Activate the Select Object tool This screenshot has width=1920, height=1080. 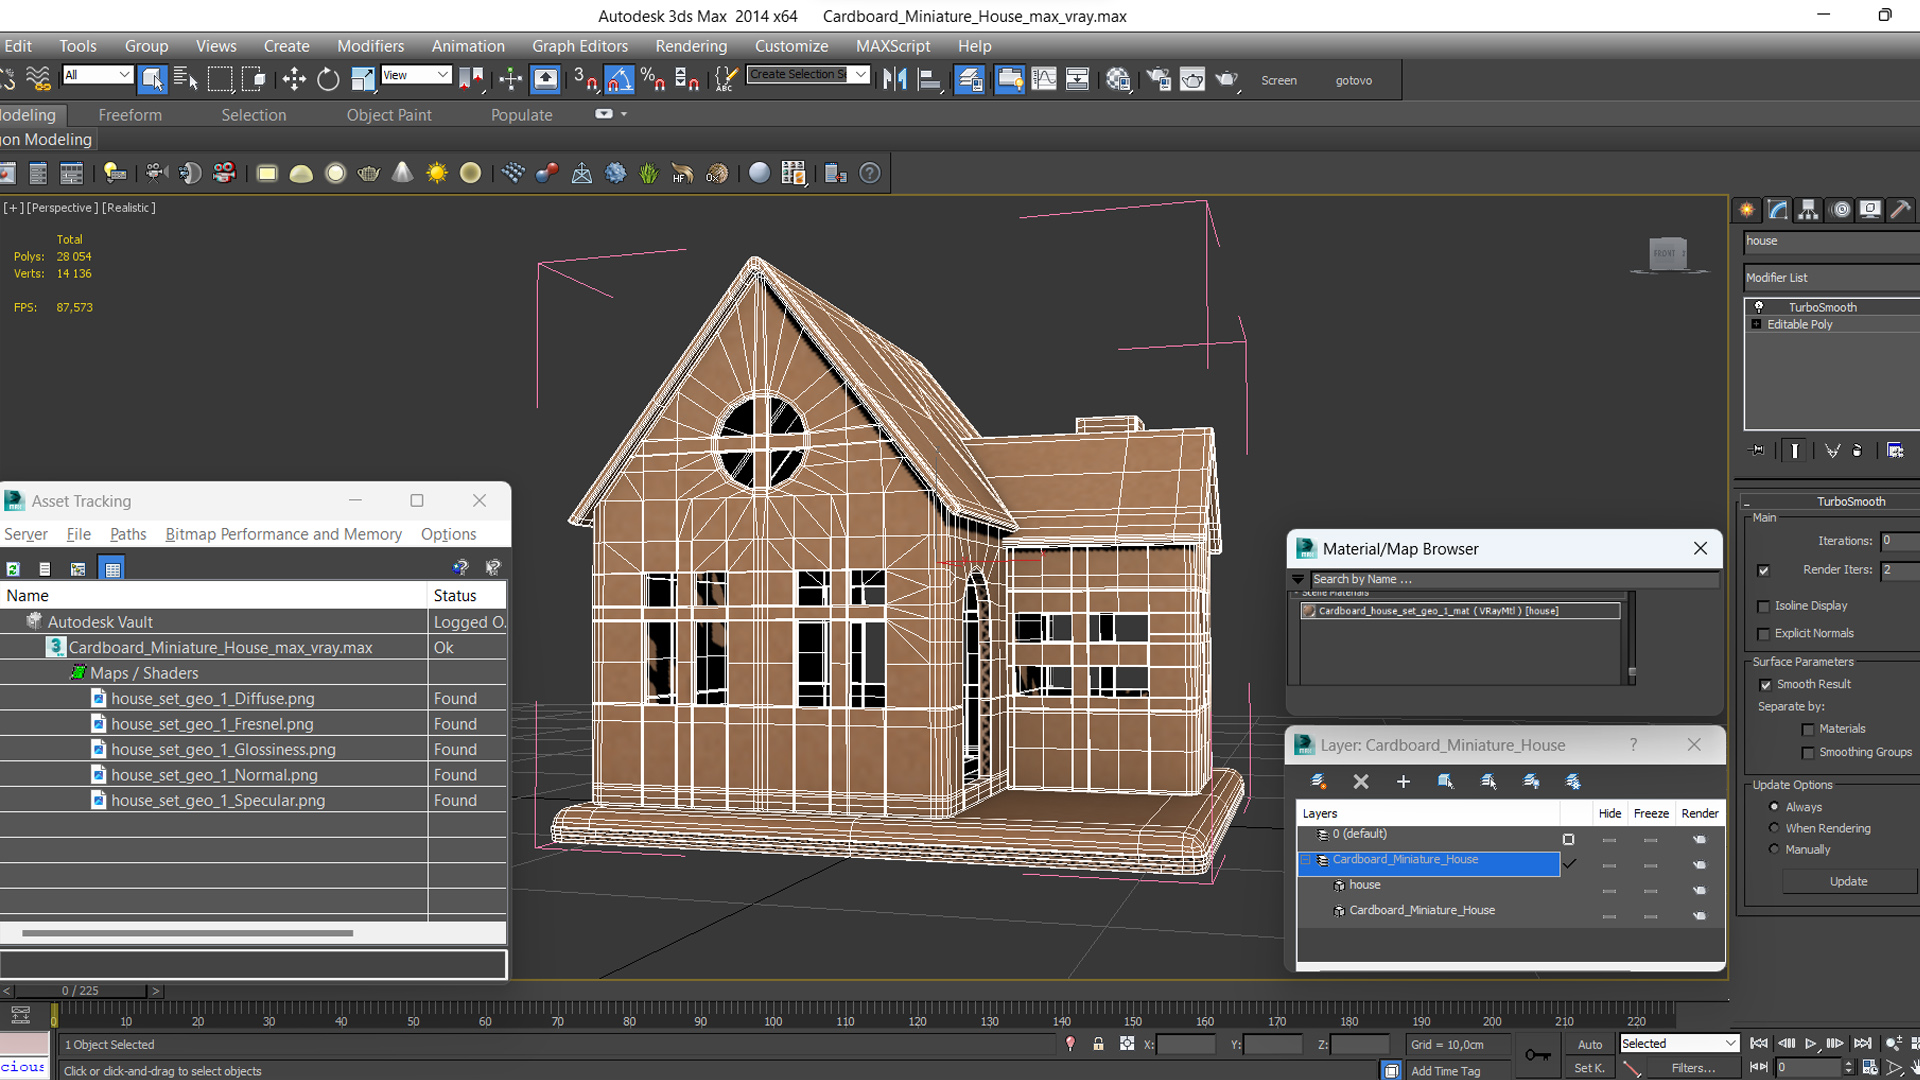(x=152, y=79)
